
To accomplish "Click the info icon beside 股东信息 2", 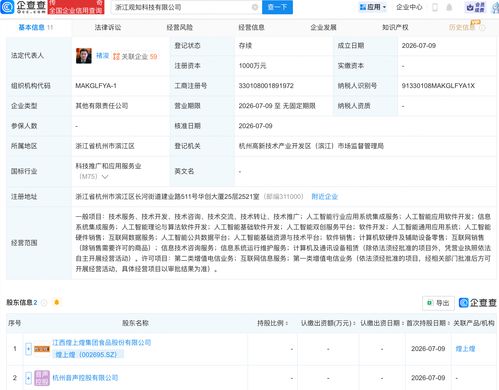I will [x=44, y=303].
